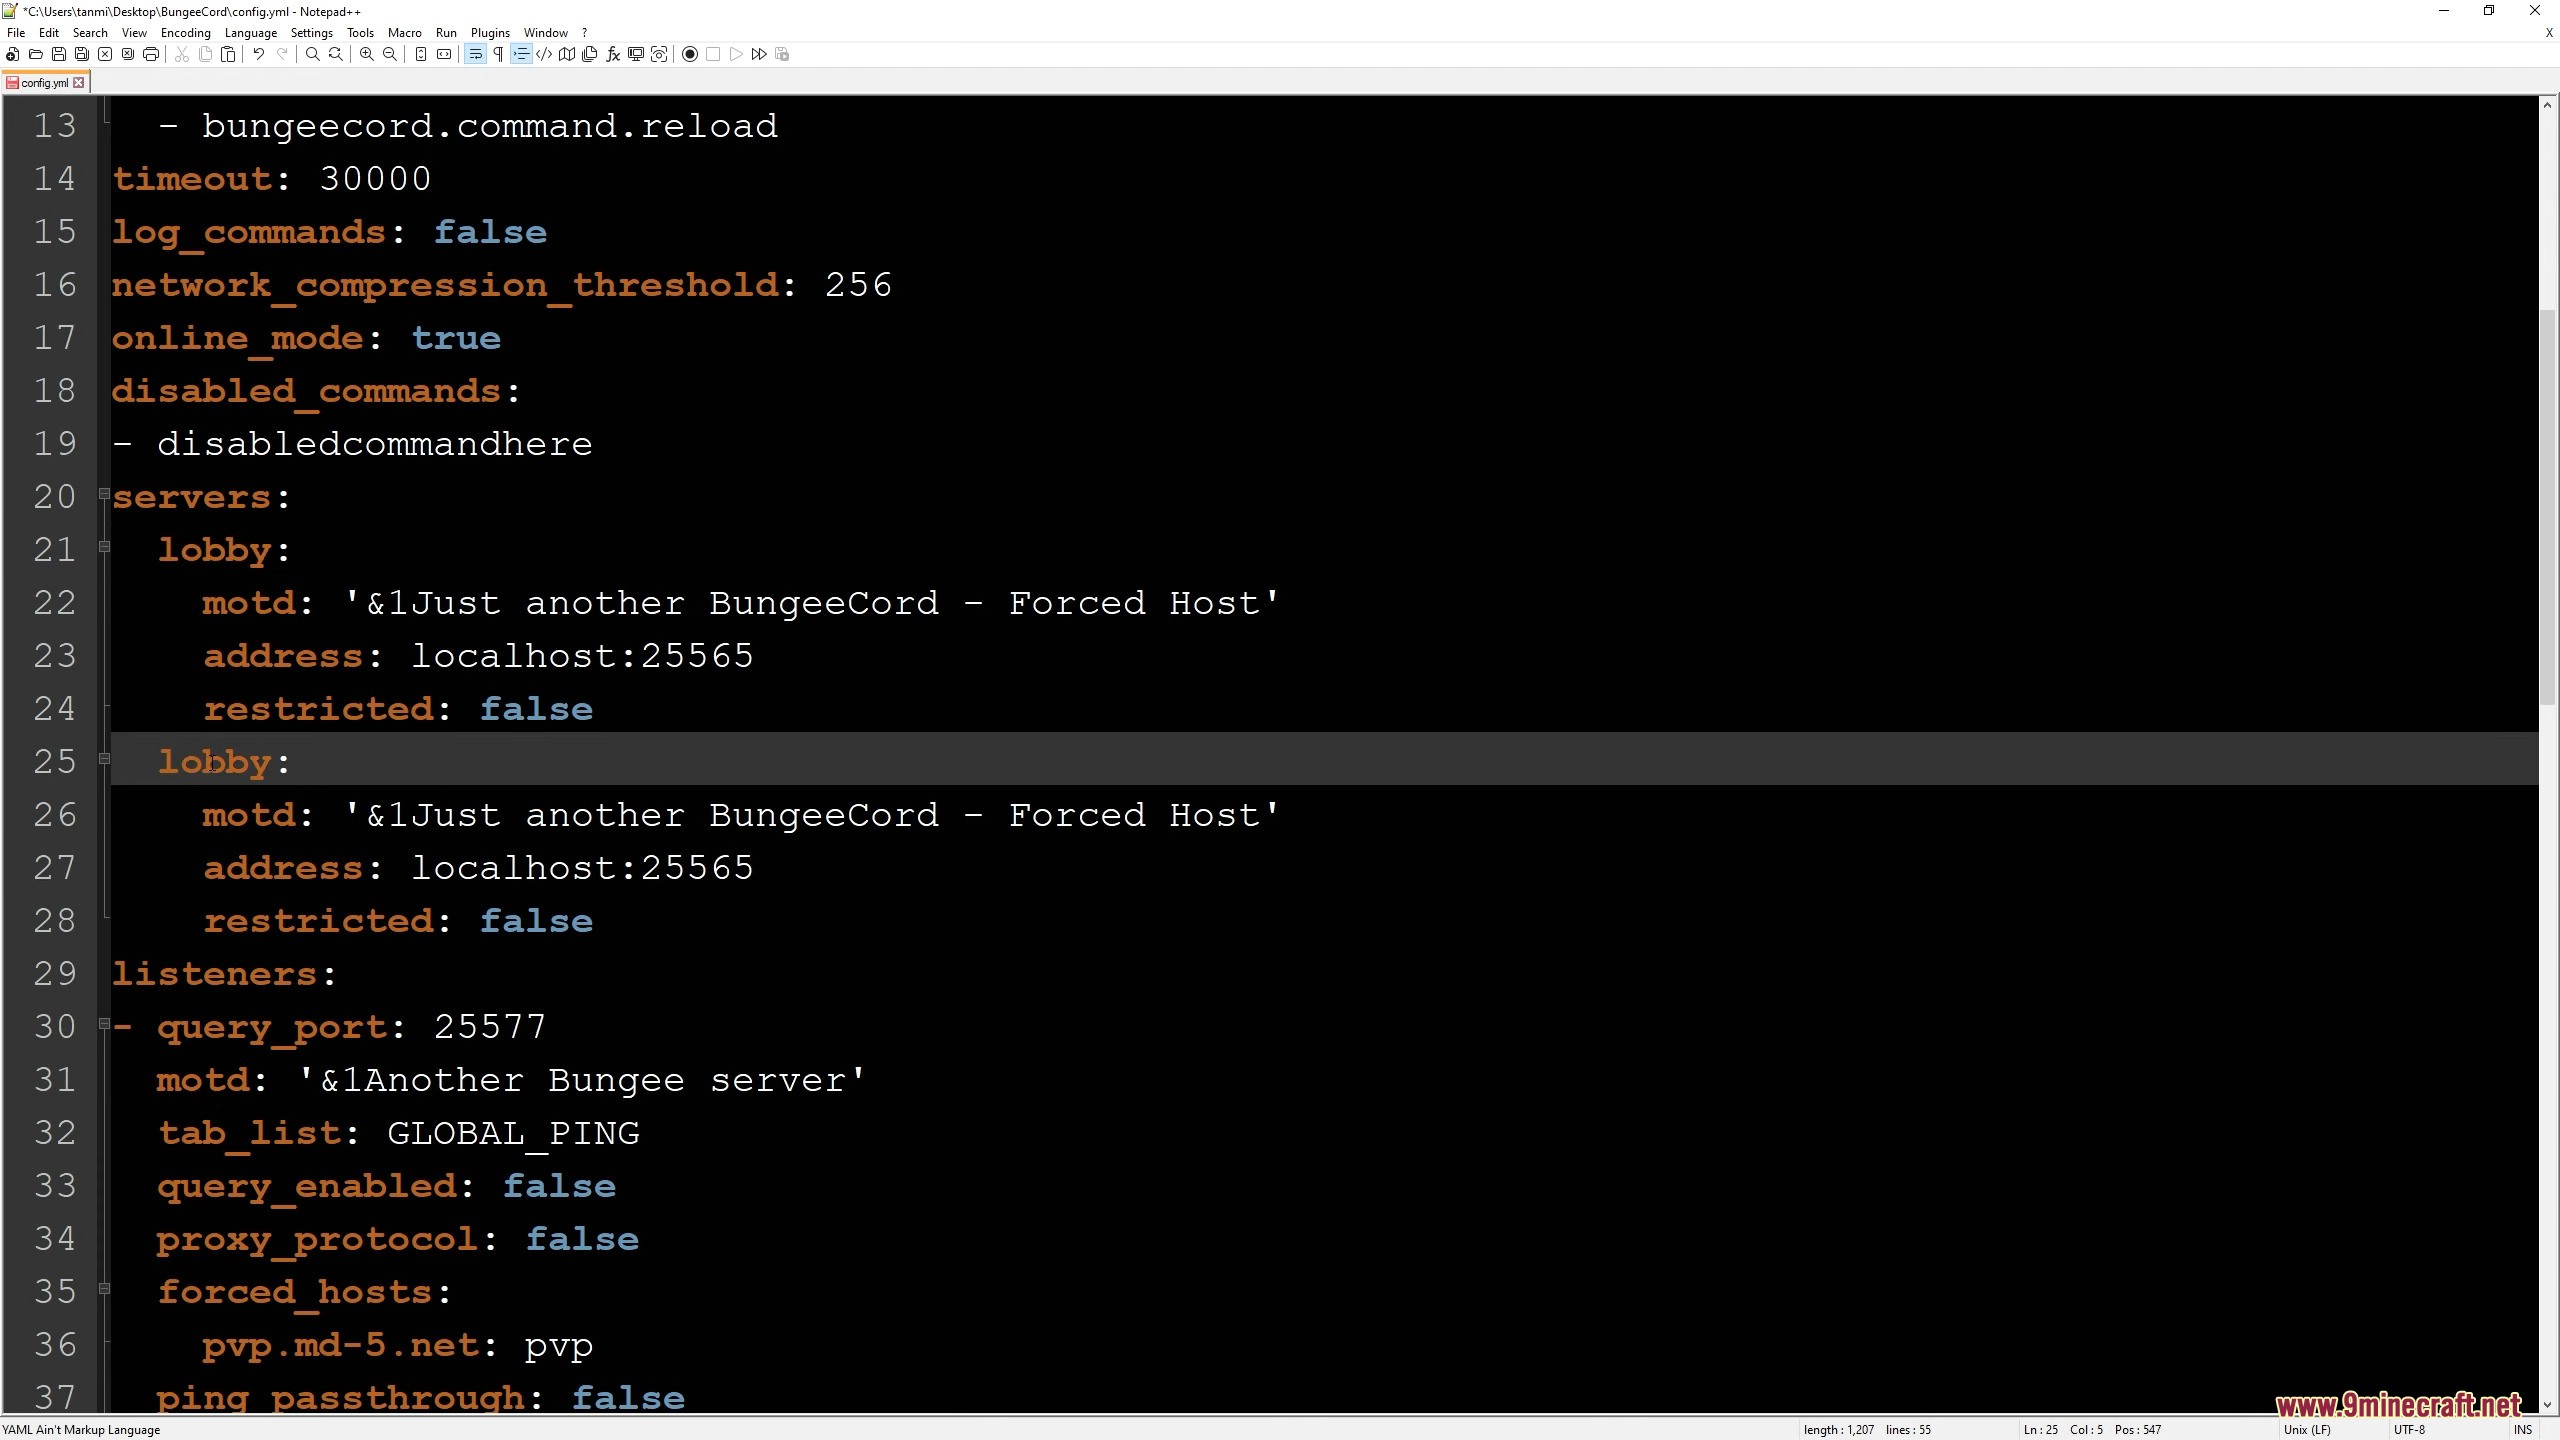Click the New File icon

(14, 55)
